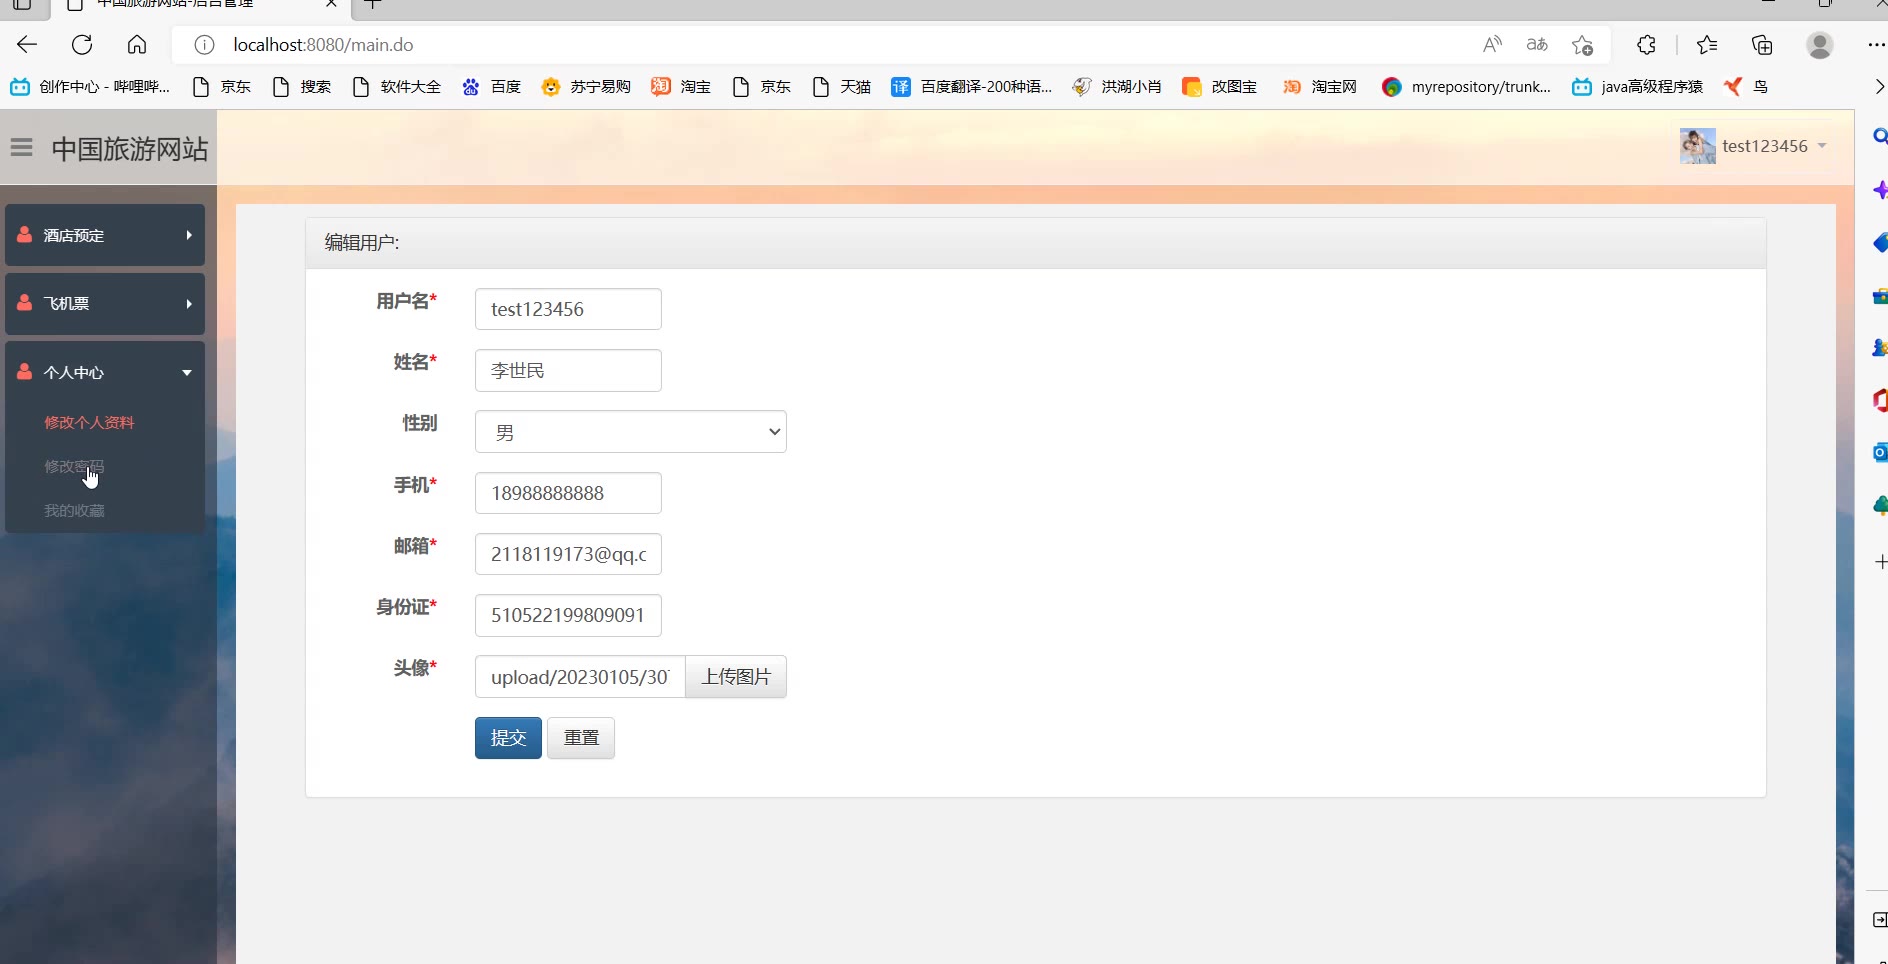The width and height of the screenshot is (1888, 964).
Task: Open the browser extensions puzzle icon
Action: click(x=1646, y=44)
